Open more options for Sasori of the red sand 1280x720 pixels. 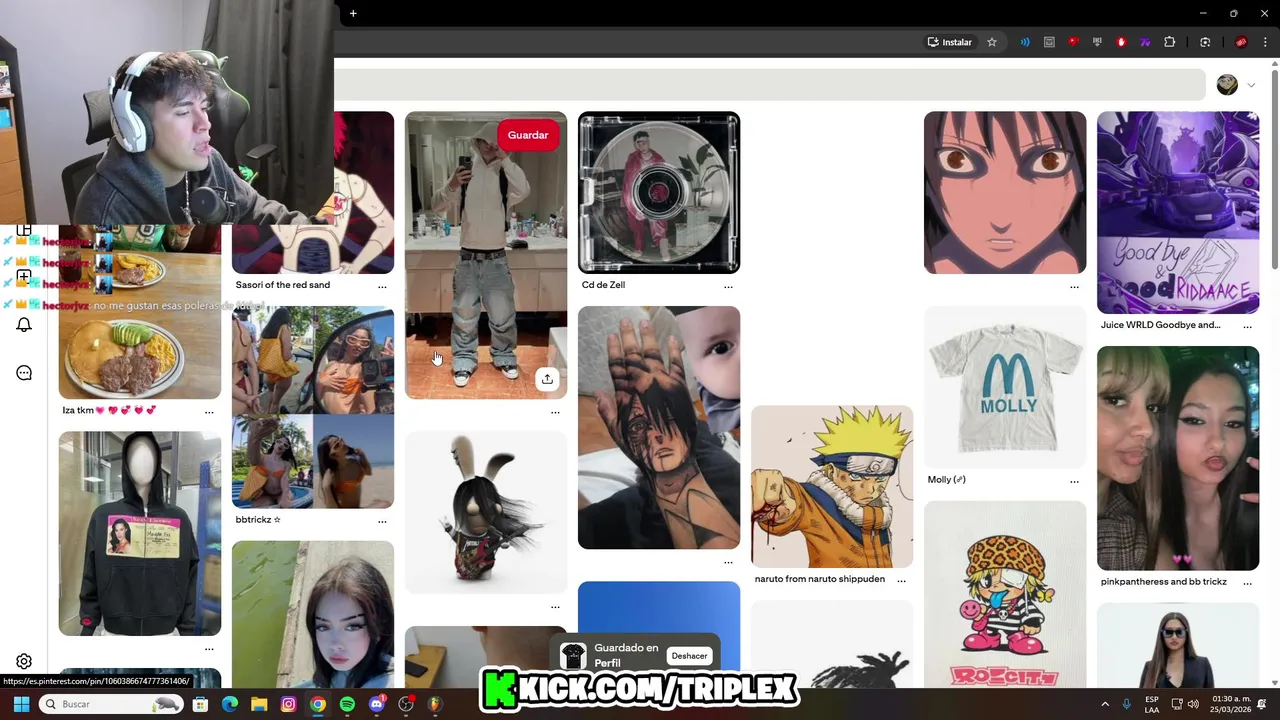coord(382,287)
